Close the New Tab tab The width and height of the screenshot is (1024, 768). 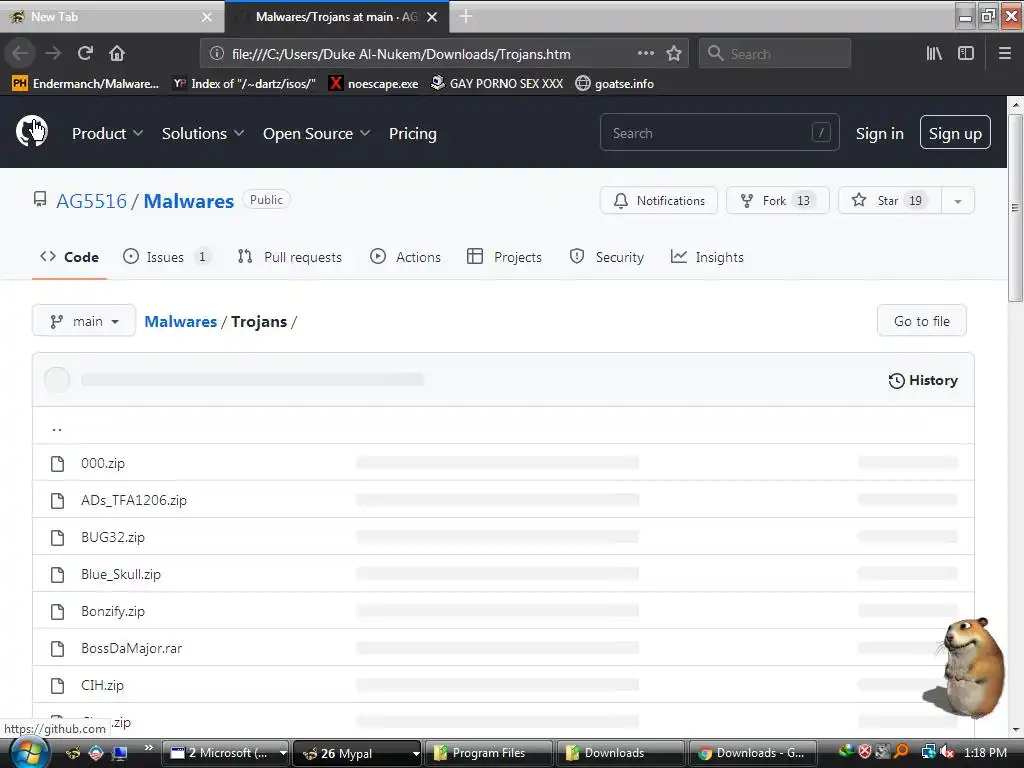pos(206,17)
